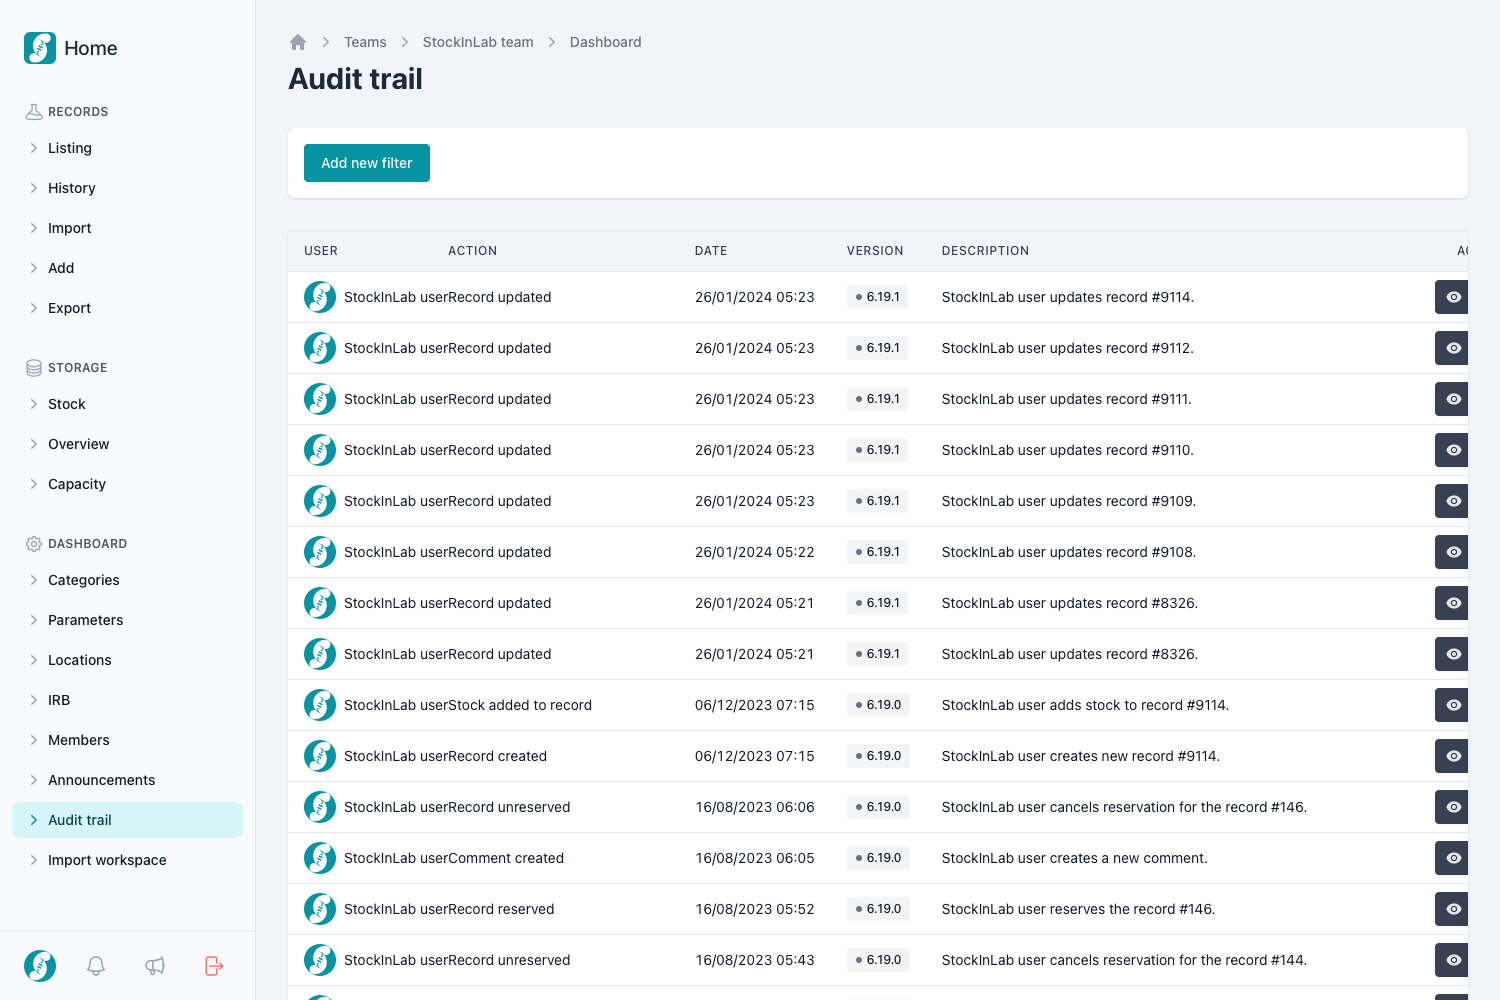Expand the Members chevron

[34, 740]
